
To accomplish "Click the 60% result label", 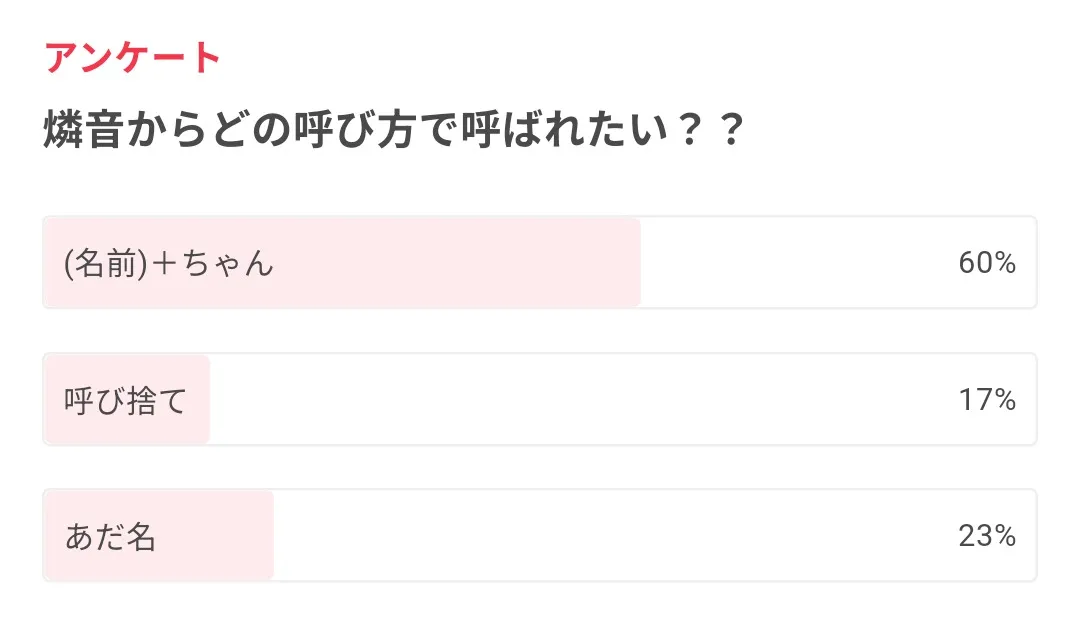I will pos(987,263).
